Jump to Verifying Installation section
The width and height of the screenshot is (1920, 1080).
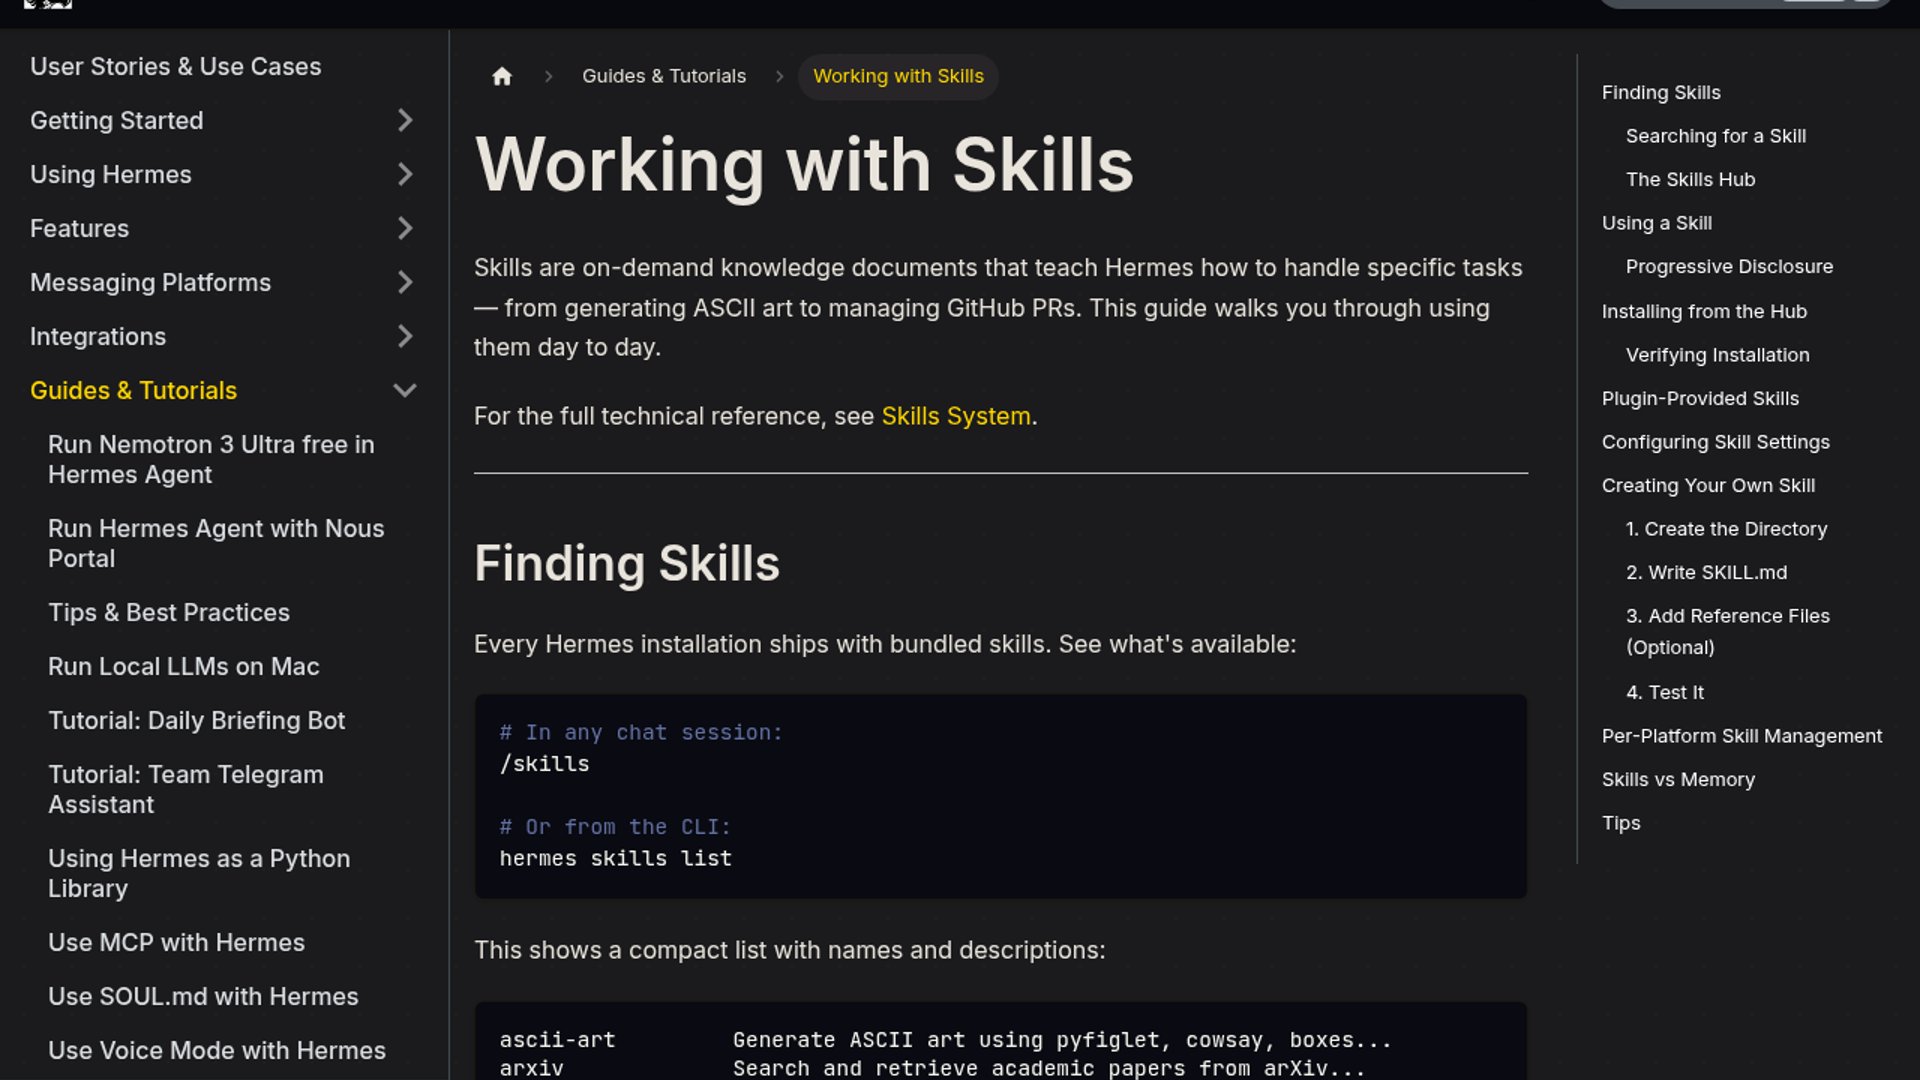(x=1717, y=355)
